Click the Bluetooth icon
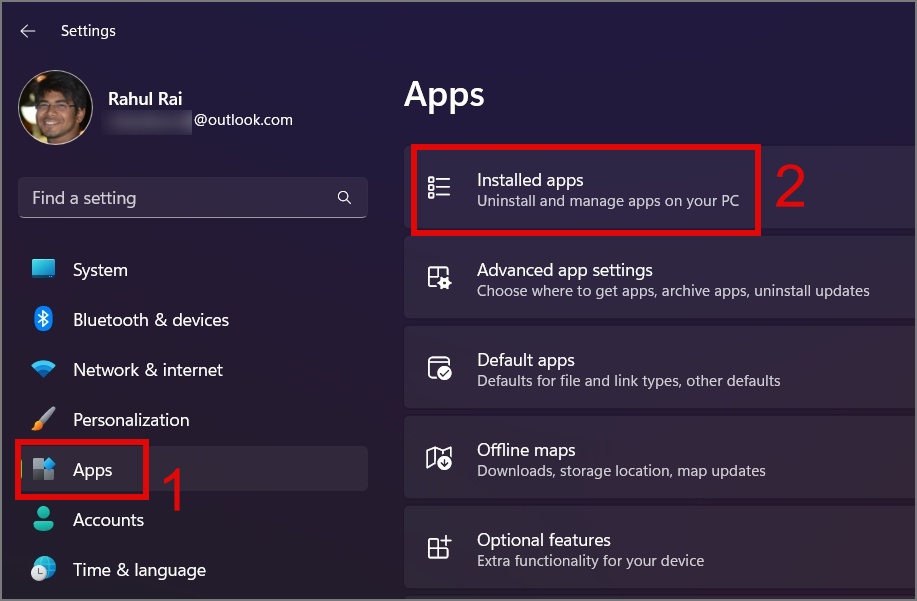 [43, 319]
